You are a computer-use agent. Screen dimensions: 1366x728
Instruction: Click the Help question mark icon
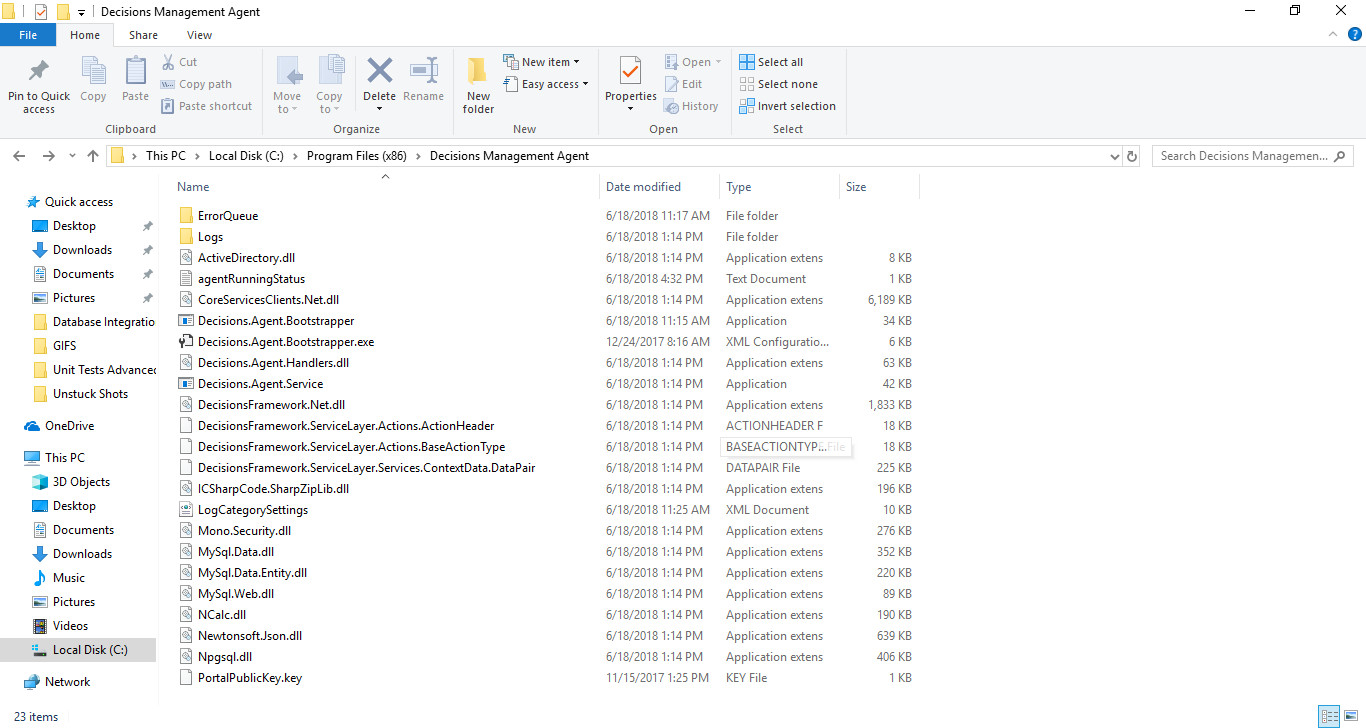click(x=1354, y=34)
